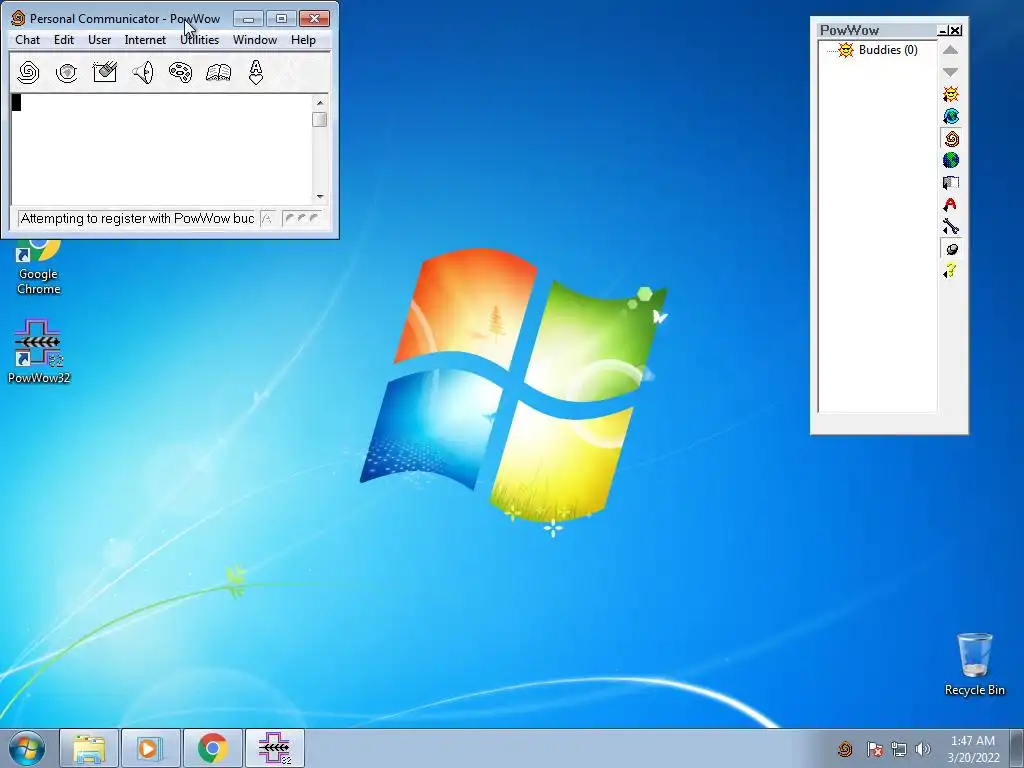Click the Show desktop strip on taskbar

coord(1017,748)
